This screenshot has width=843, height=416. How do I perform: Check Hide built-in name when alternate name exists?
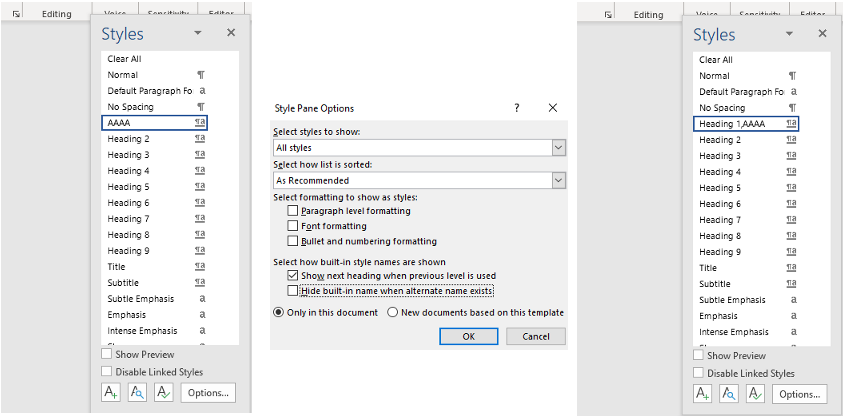tap(292, 291)
